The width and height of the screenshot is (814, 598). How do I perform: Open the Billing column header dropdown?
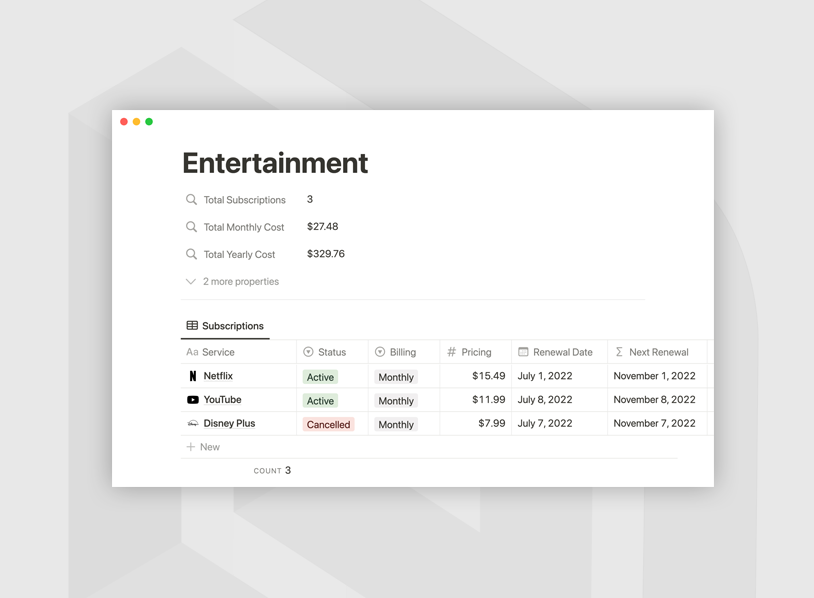click(x=396, y=352)
